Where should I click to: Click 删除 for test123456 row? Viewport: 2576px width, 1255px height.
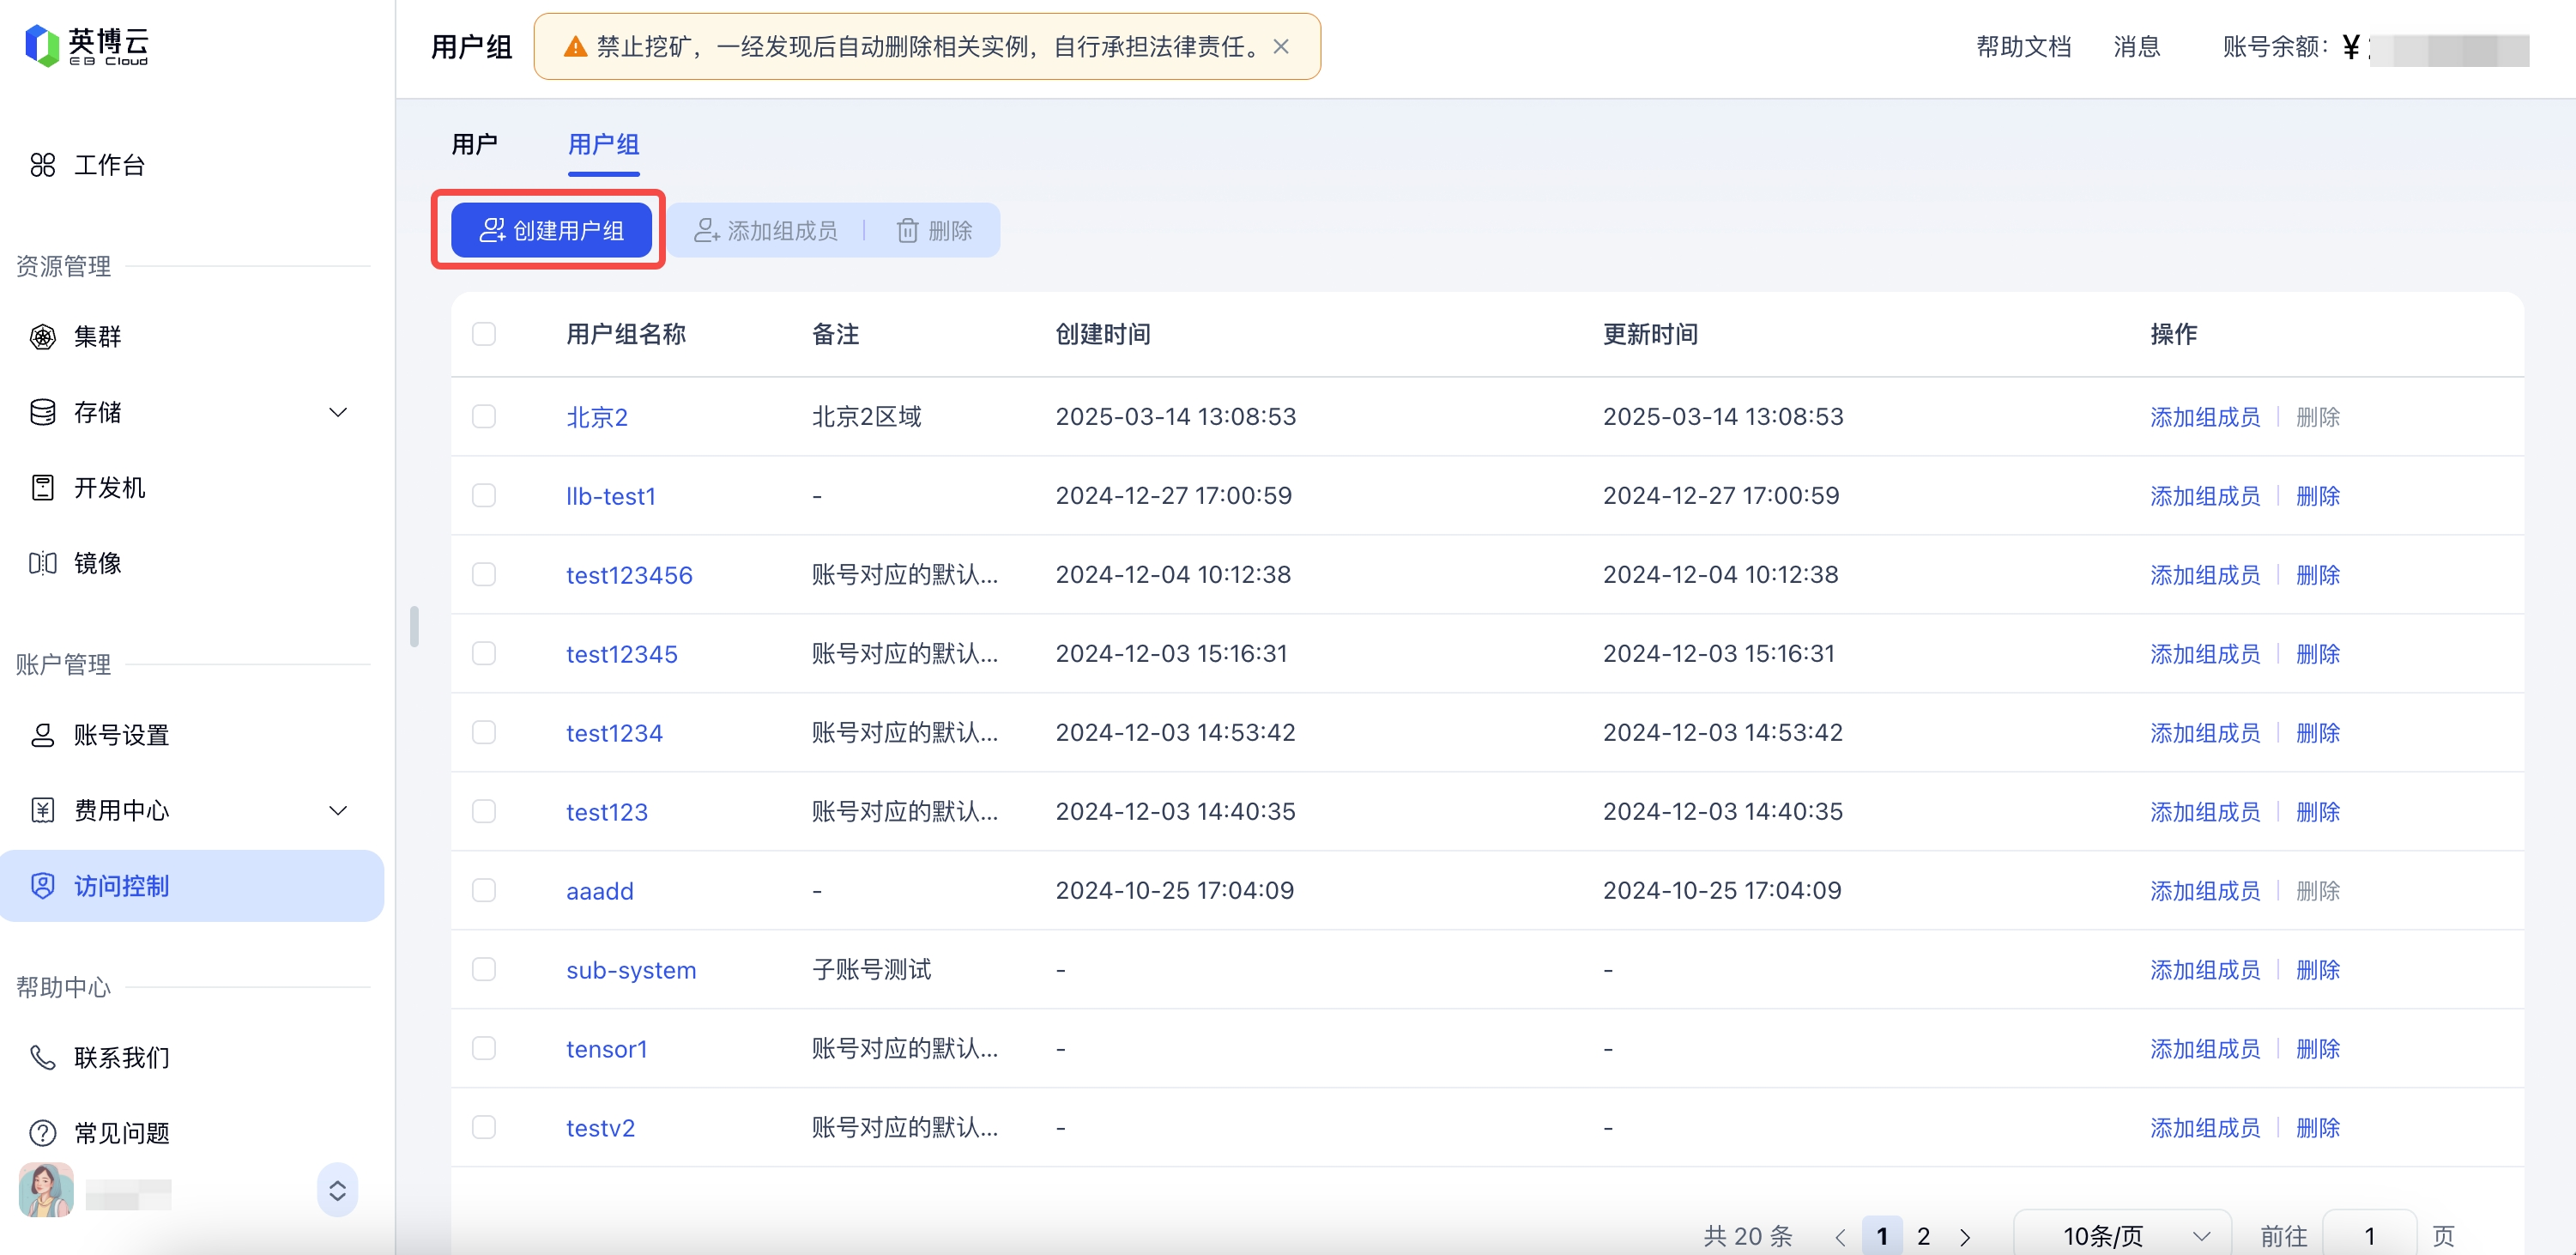click(2318, 575)
